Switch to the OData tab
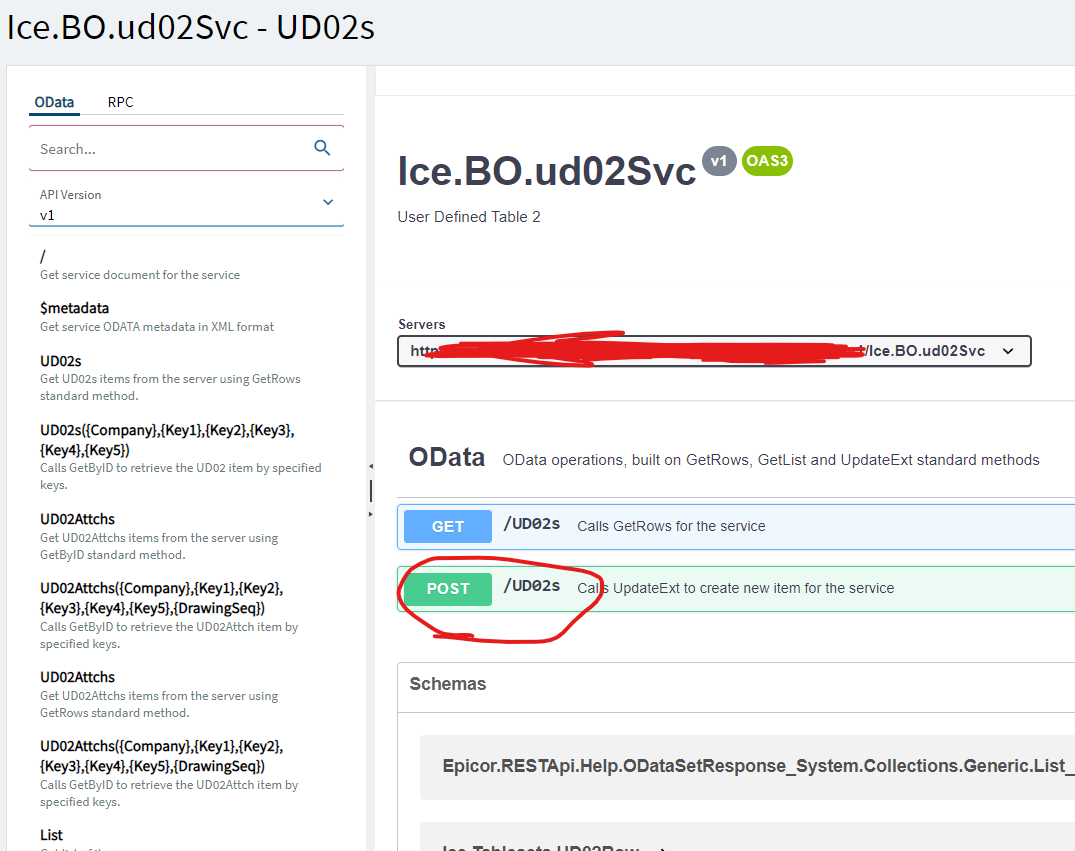The height and width of the screenshot is (851, 1075). coord(54,102)
